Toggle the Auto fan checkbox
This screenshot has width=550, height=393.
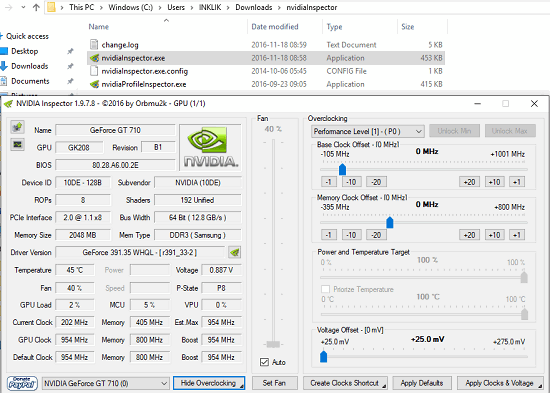click(264, 362)
